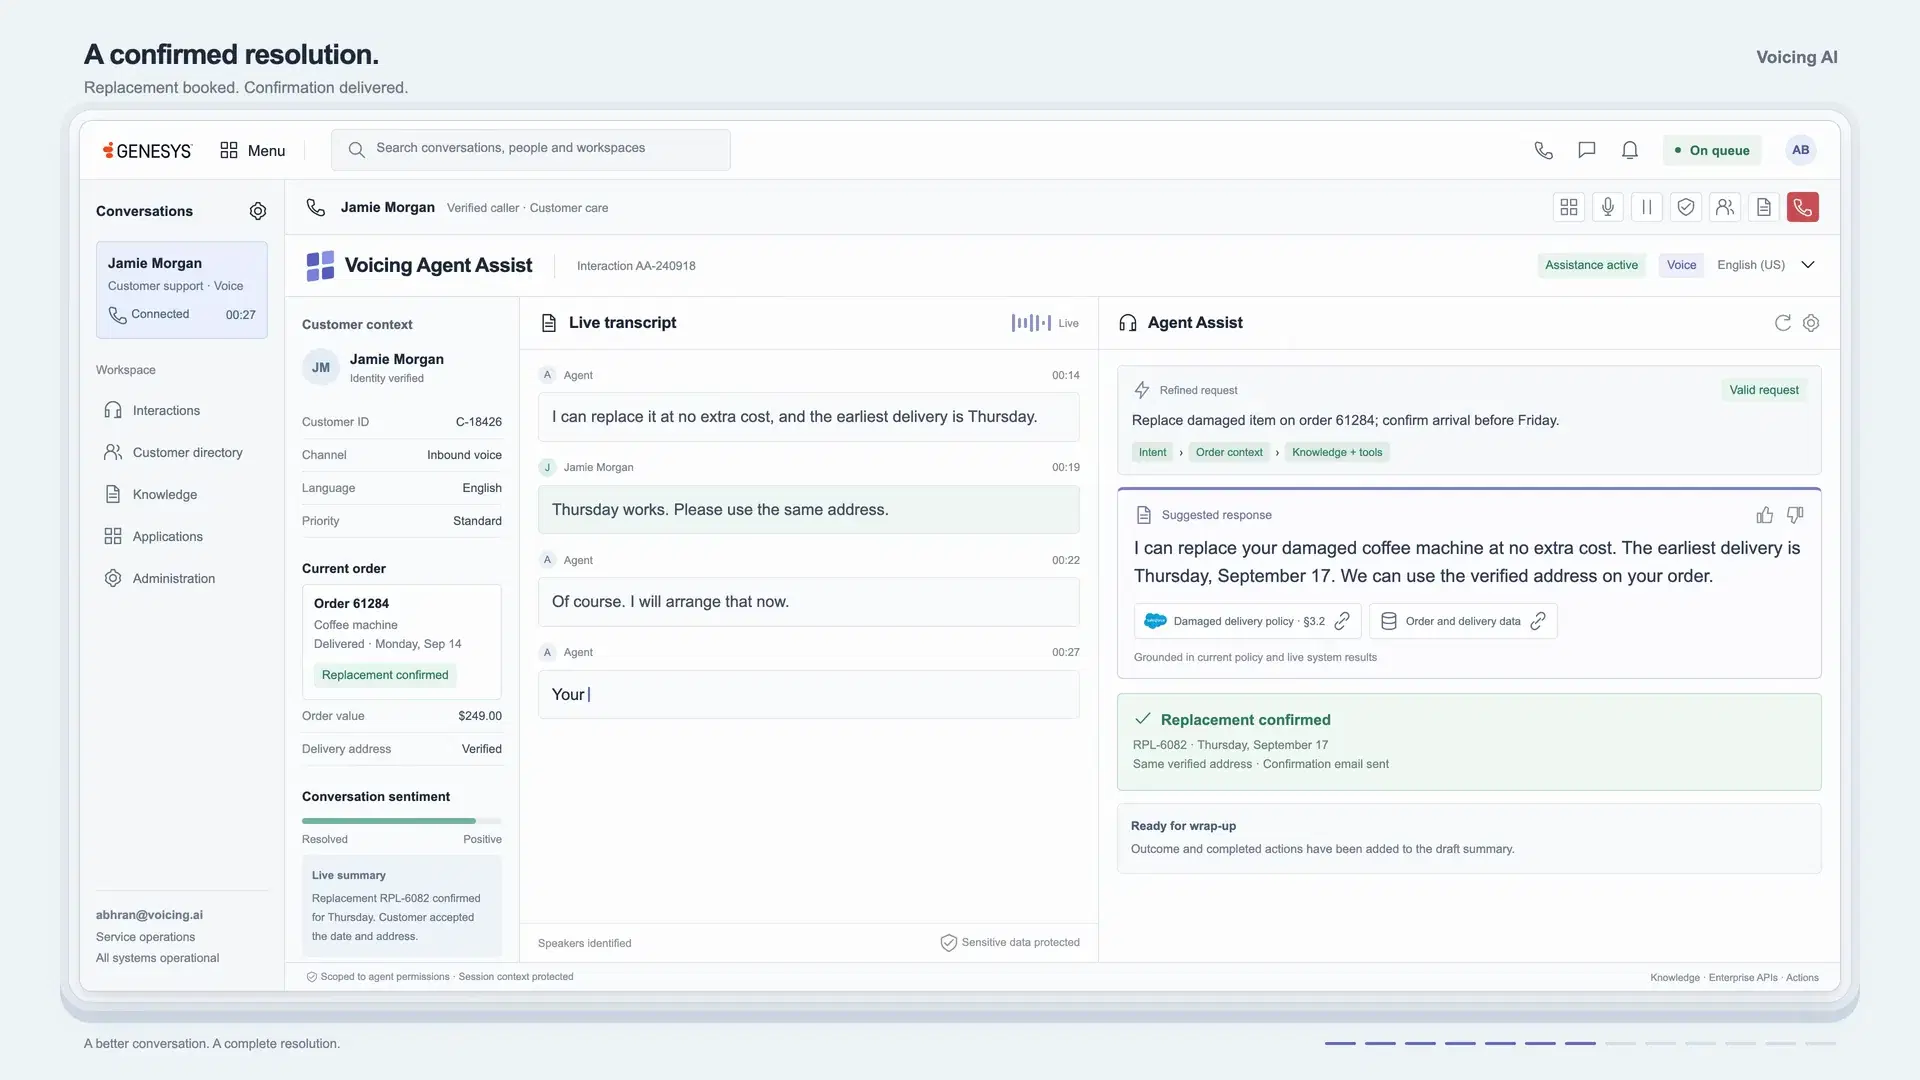Click the Replacement confirmed order tag
The height and width of the screenshot is (1080, 1920).
[x=385, y=675]
